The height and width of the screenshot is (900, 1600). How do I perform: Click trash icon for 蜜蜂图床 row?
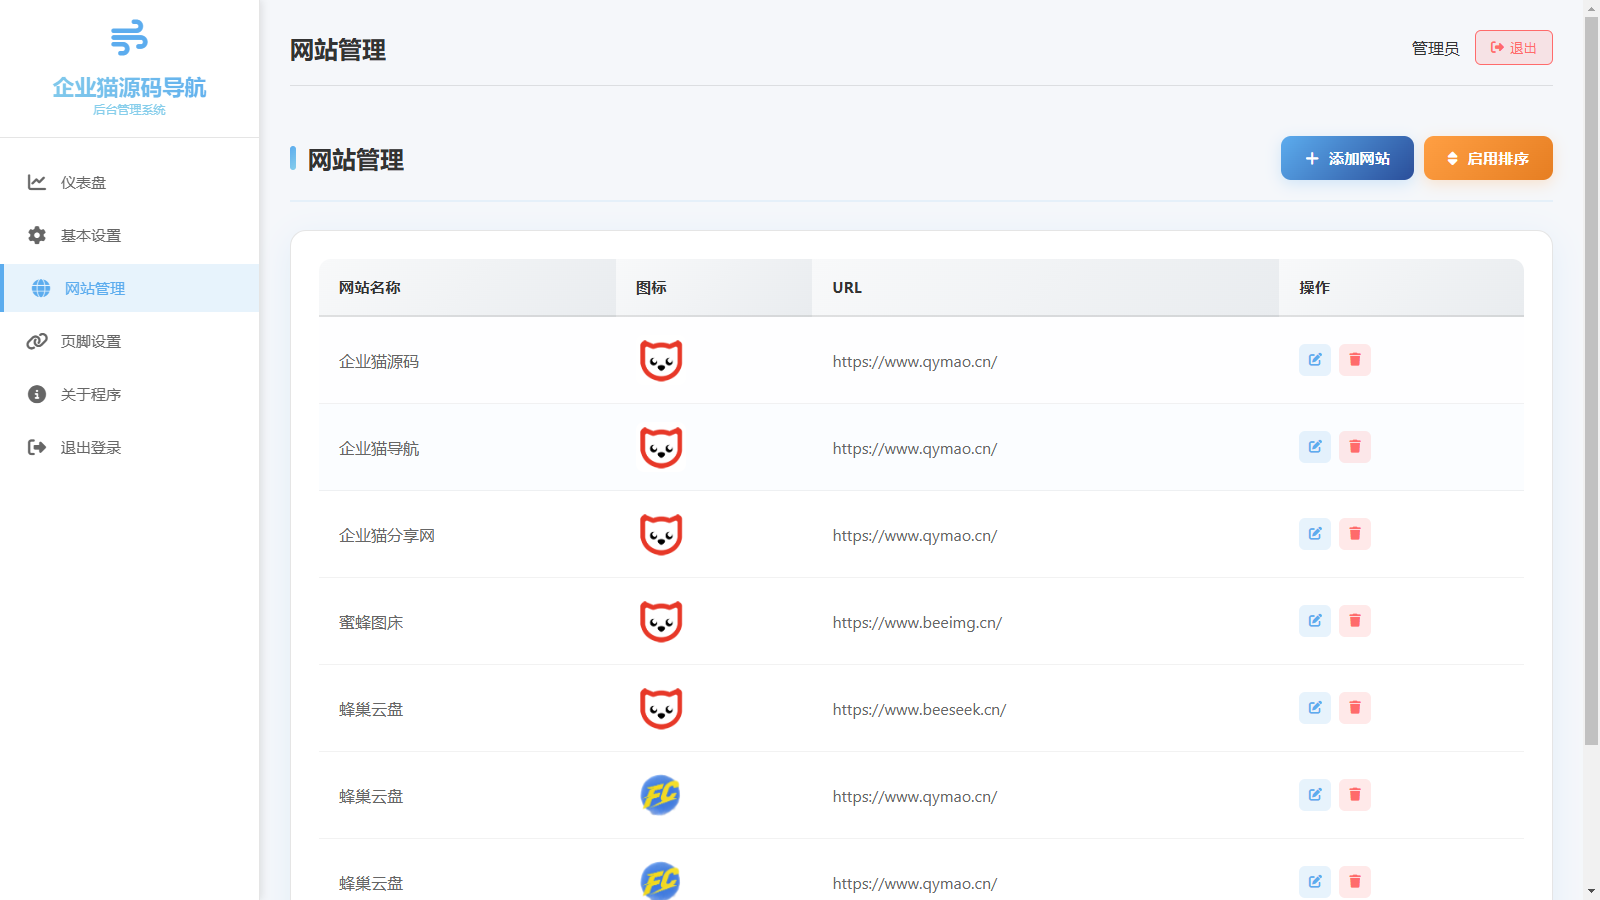pyautogui.click(x=1354, y=621)
